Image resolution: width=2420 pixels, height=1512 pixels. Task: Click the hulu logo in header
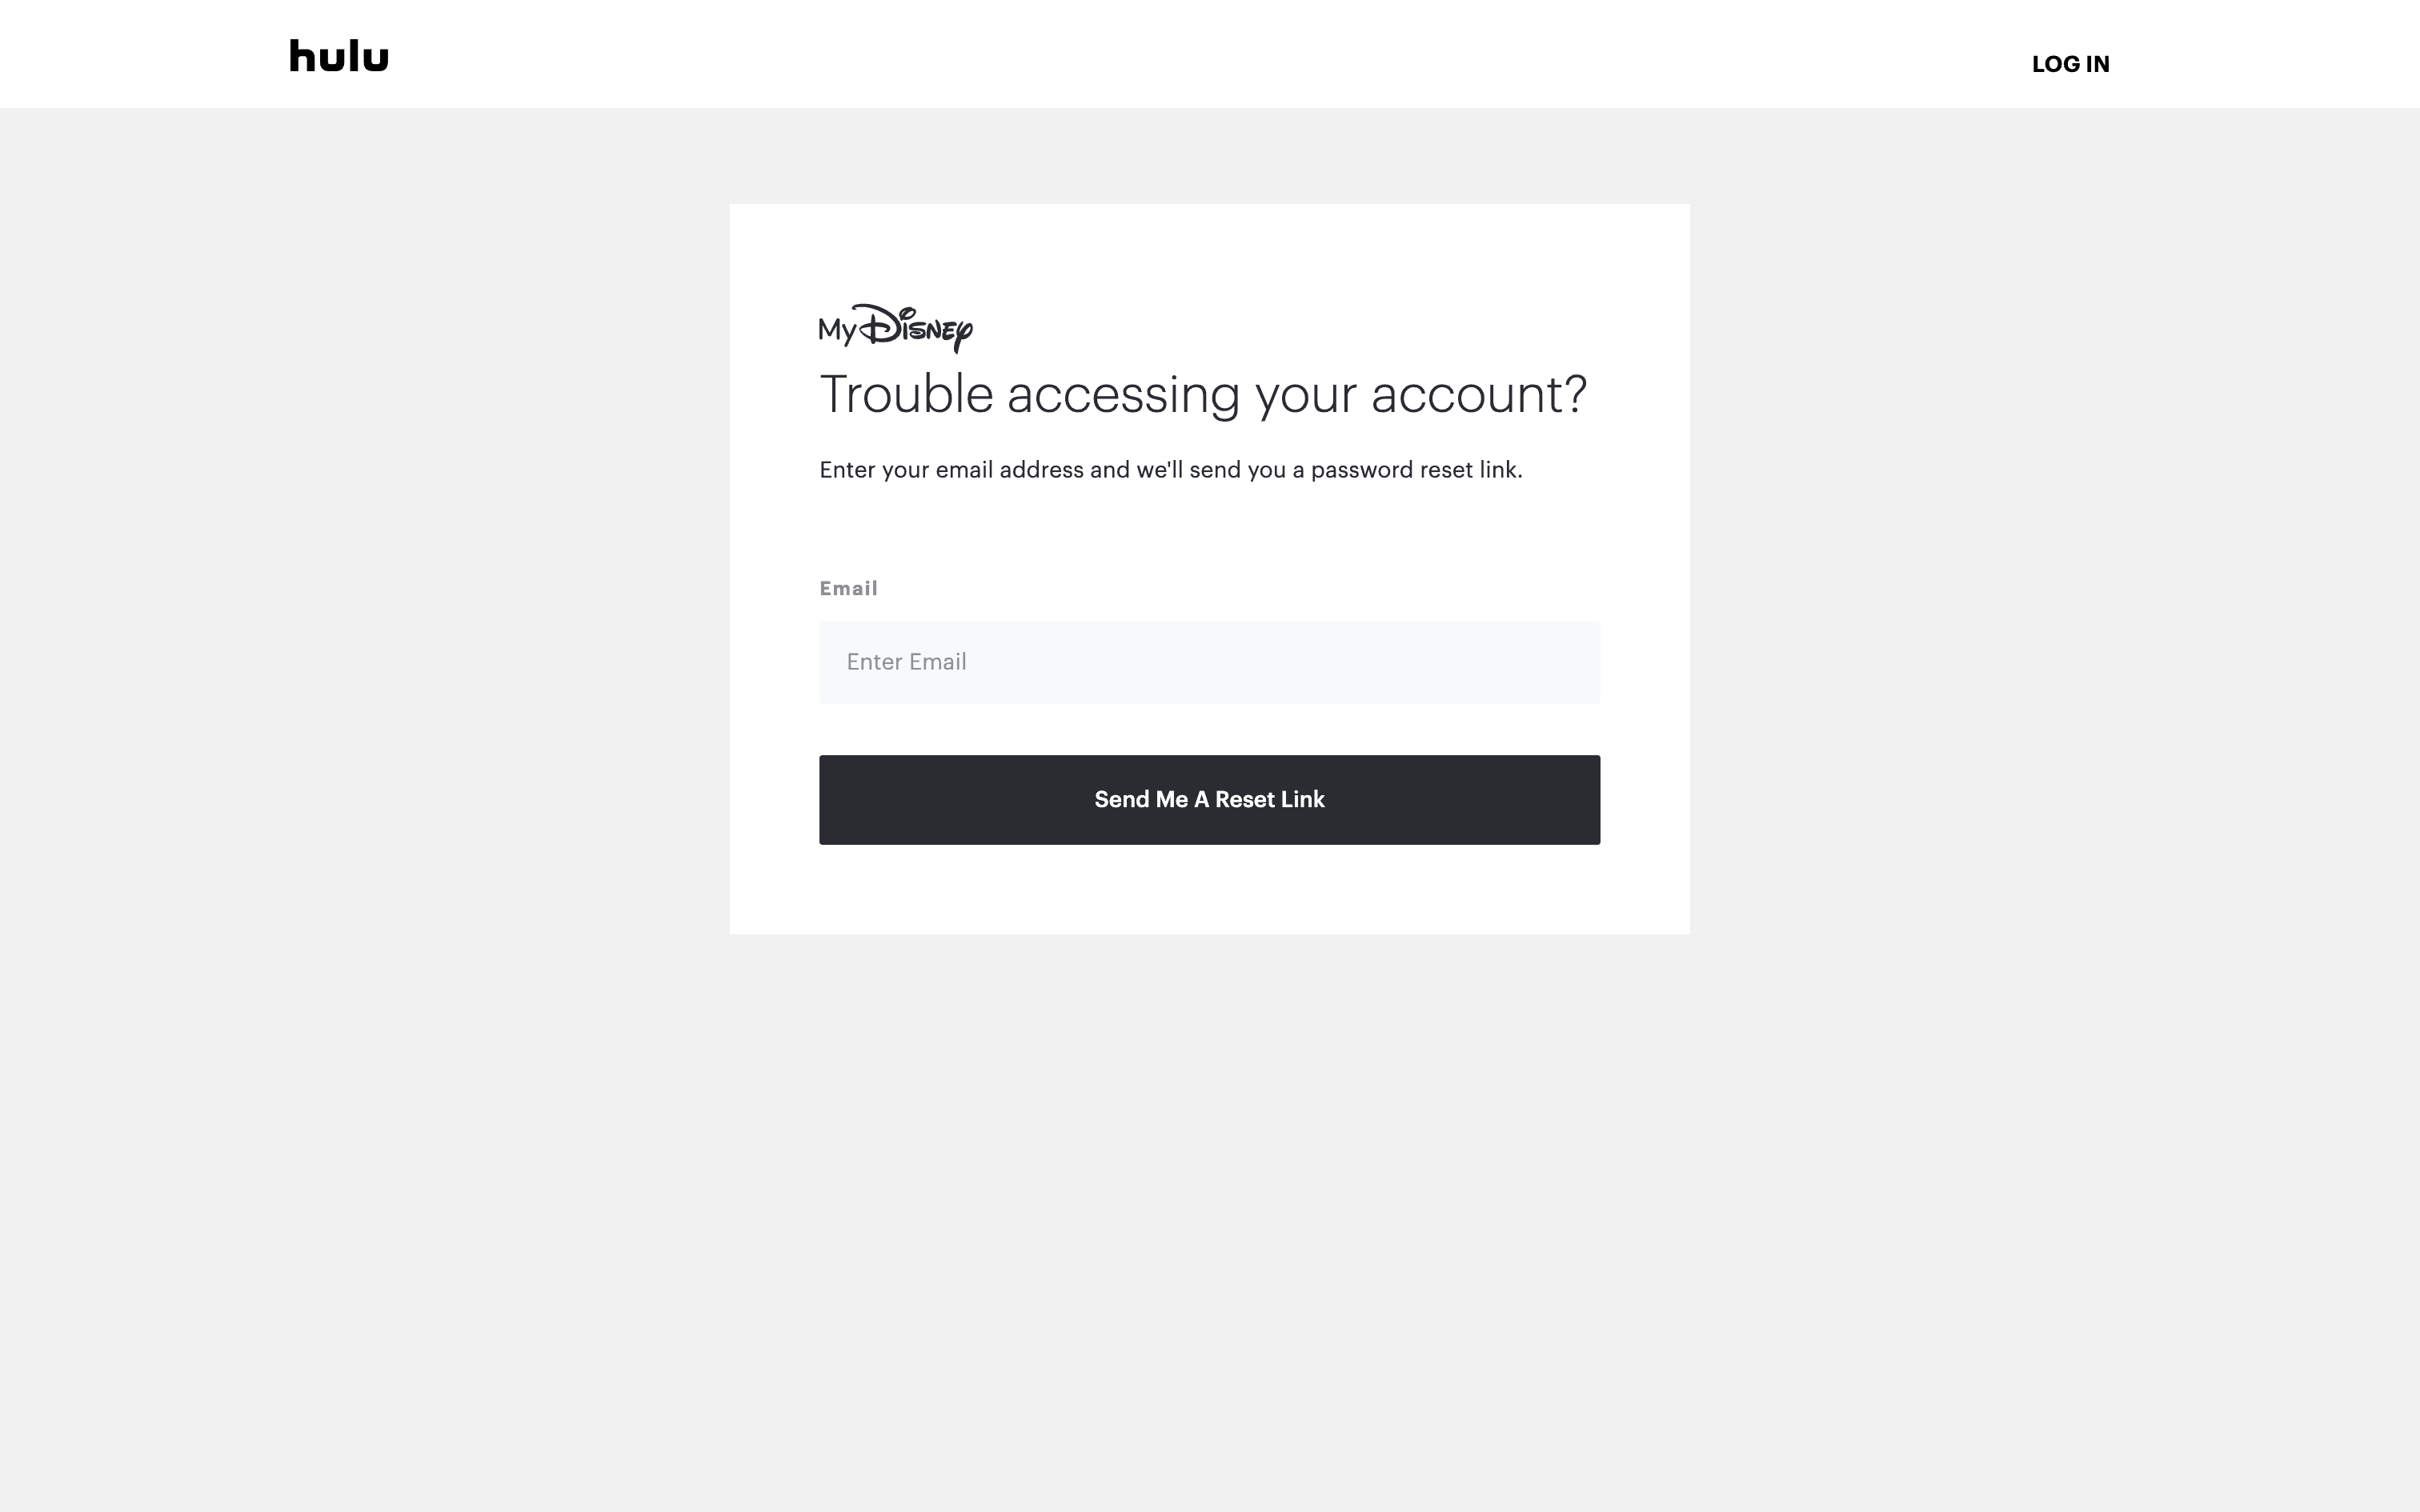click(339, 56)
